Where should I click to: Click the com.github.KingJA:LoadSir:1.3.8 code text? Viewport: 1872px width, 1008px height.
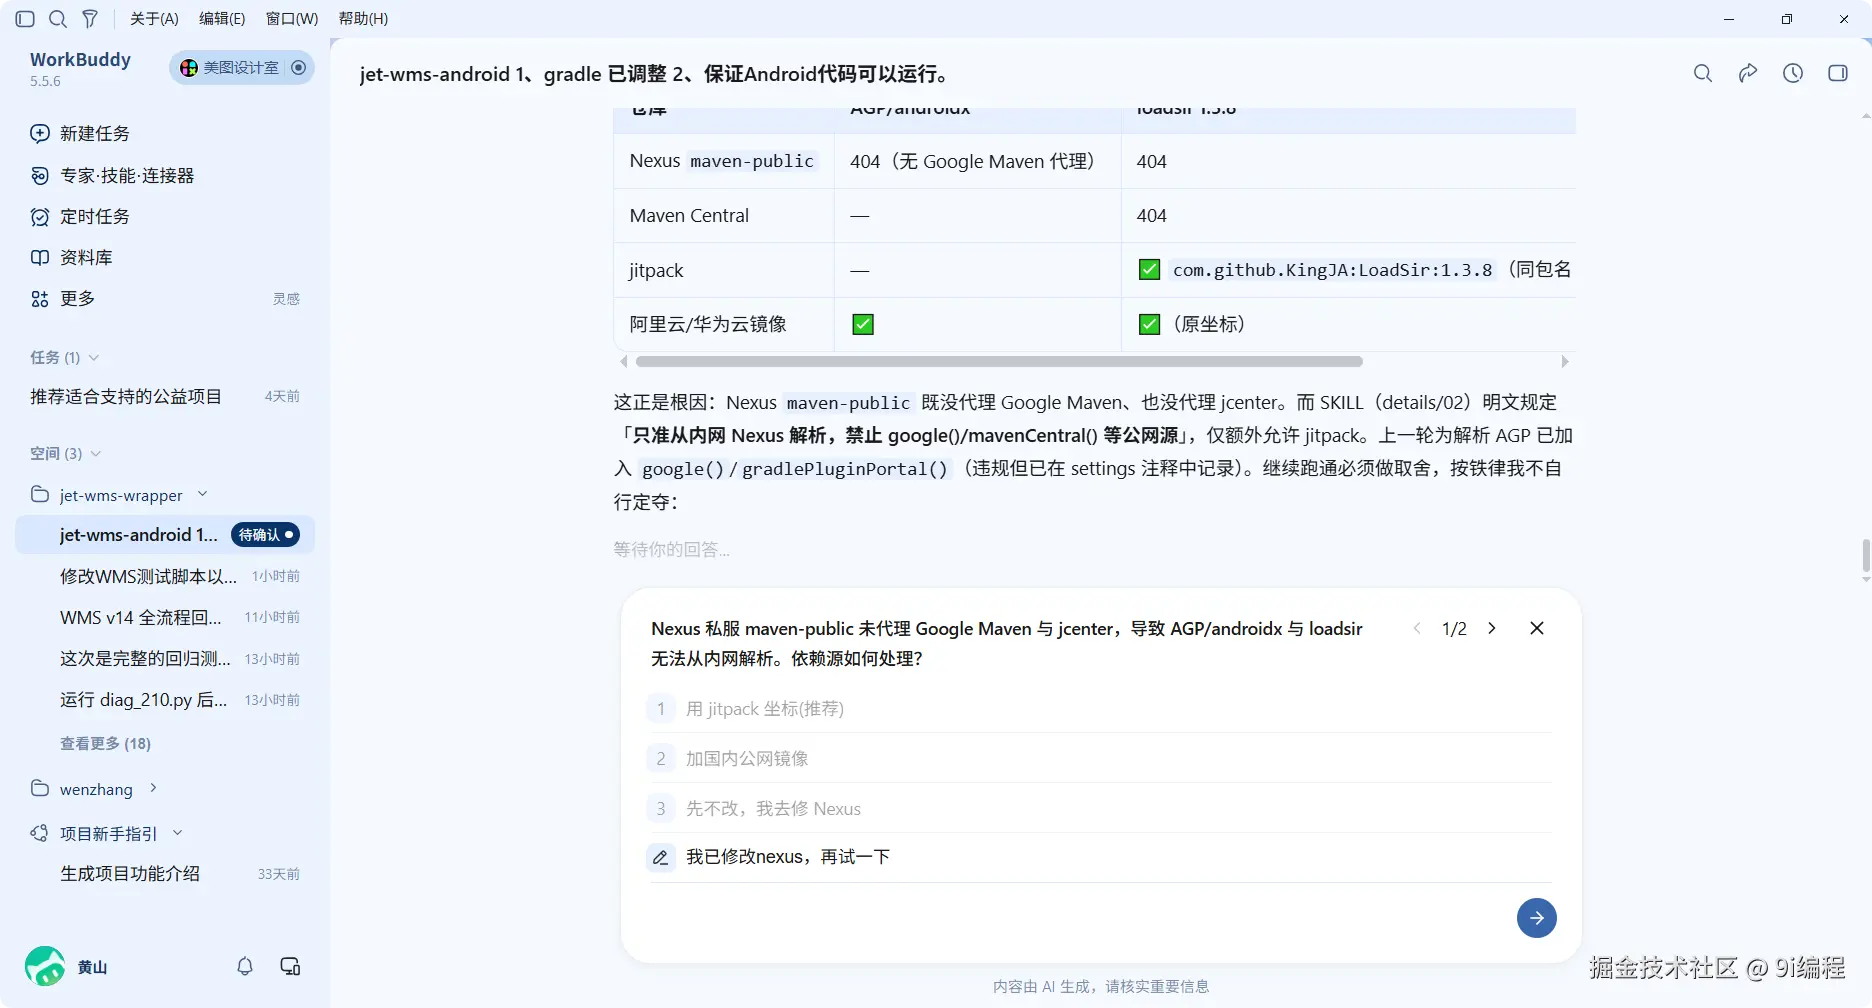click(x=1332, y=270)
